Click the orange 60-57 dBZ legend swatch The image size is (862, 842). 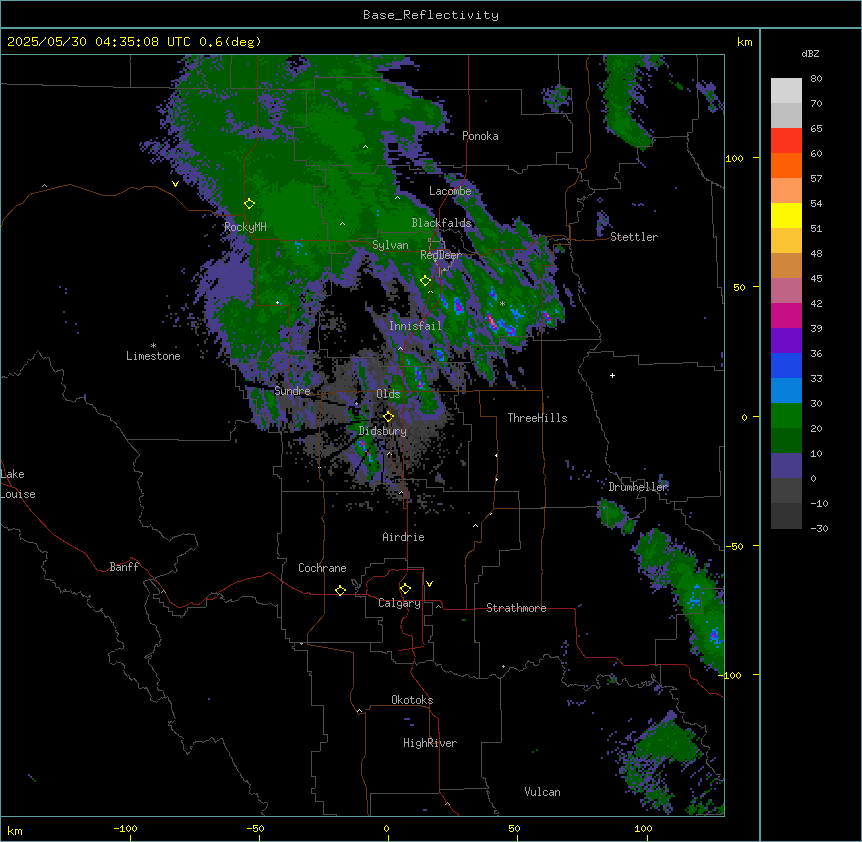tap(786, 165)
